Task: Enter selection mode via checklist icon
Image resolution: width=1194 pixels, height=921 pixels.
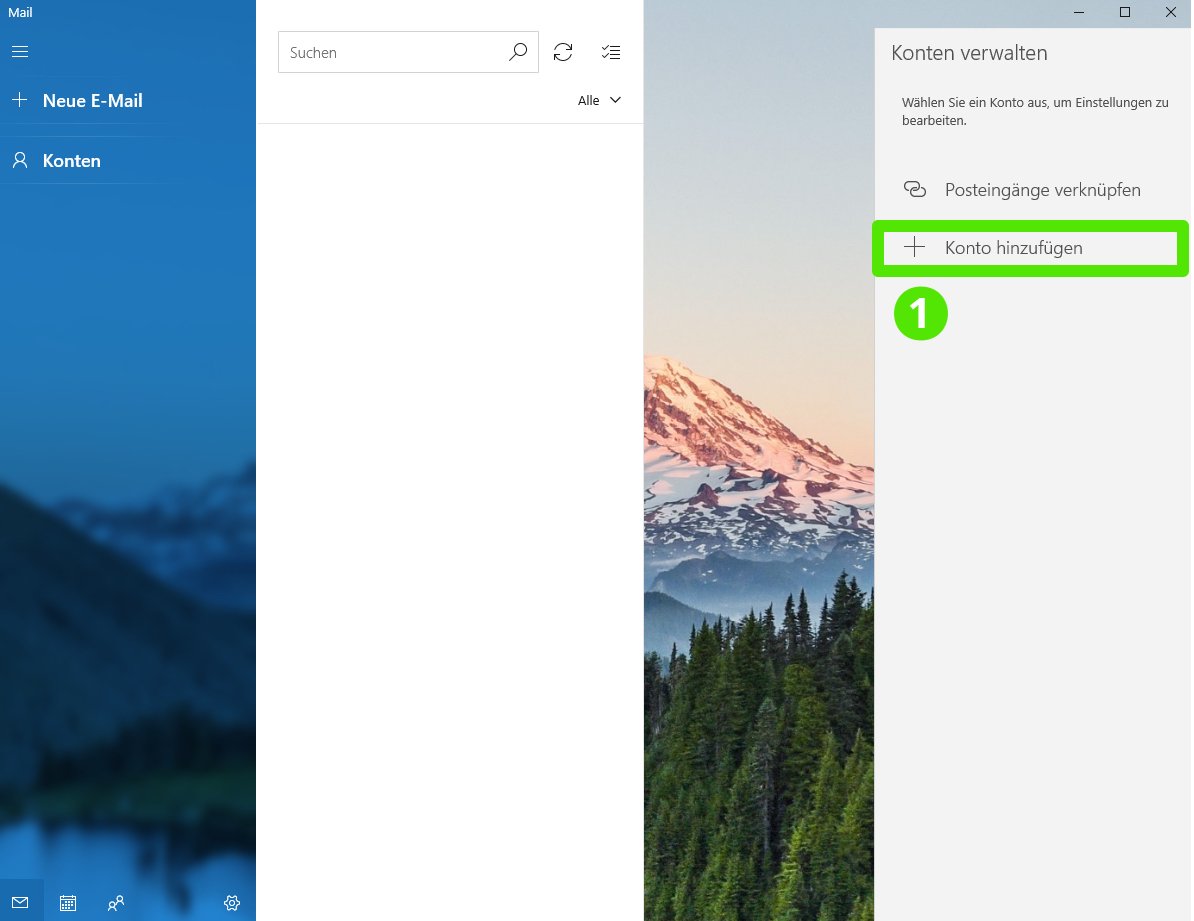Action: (611, 52)
